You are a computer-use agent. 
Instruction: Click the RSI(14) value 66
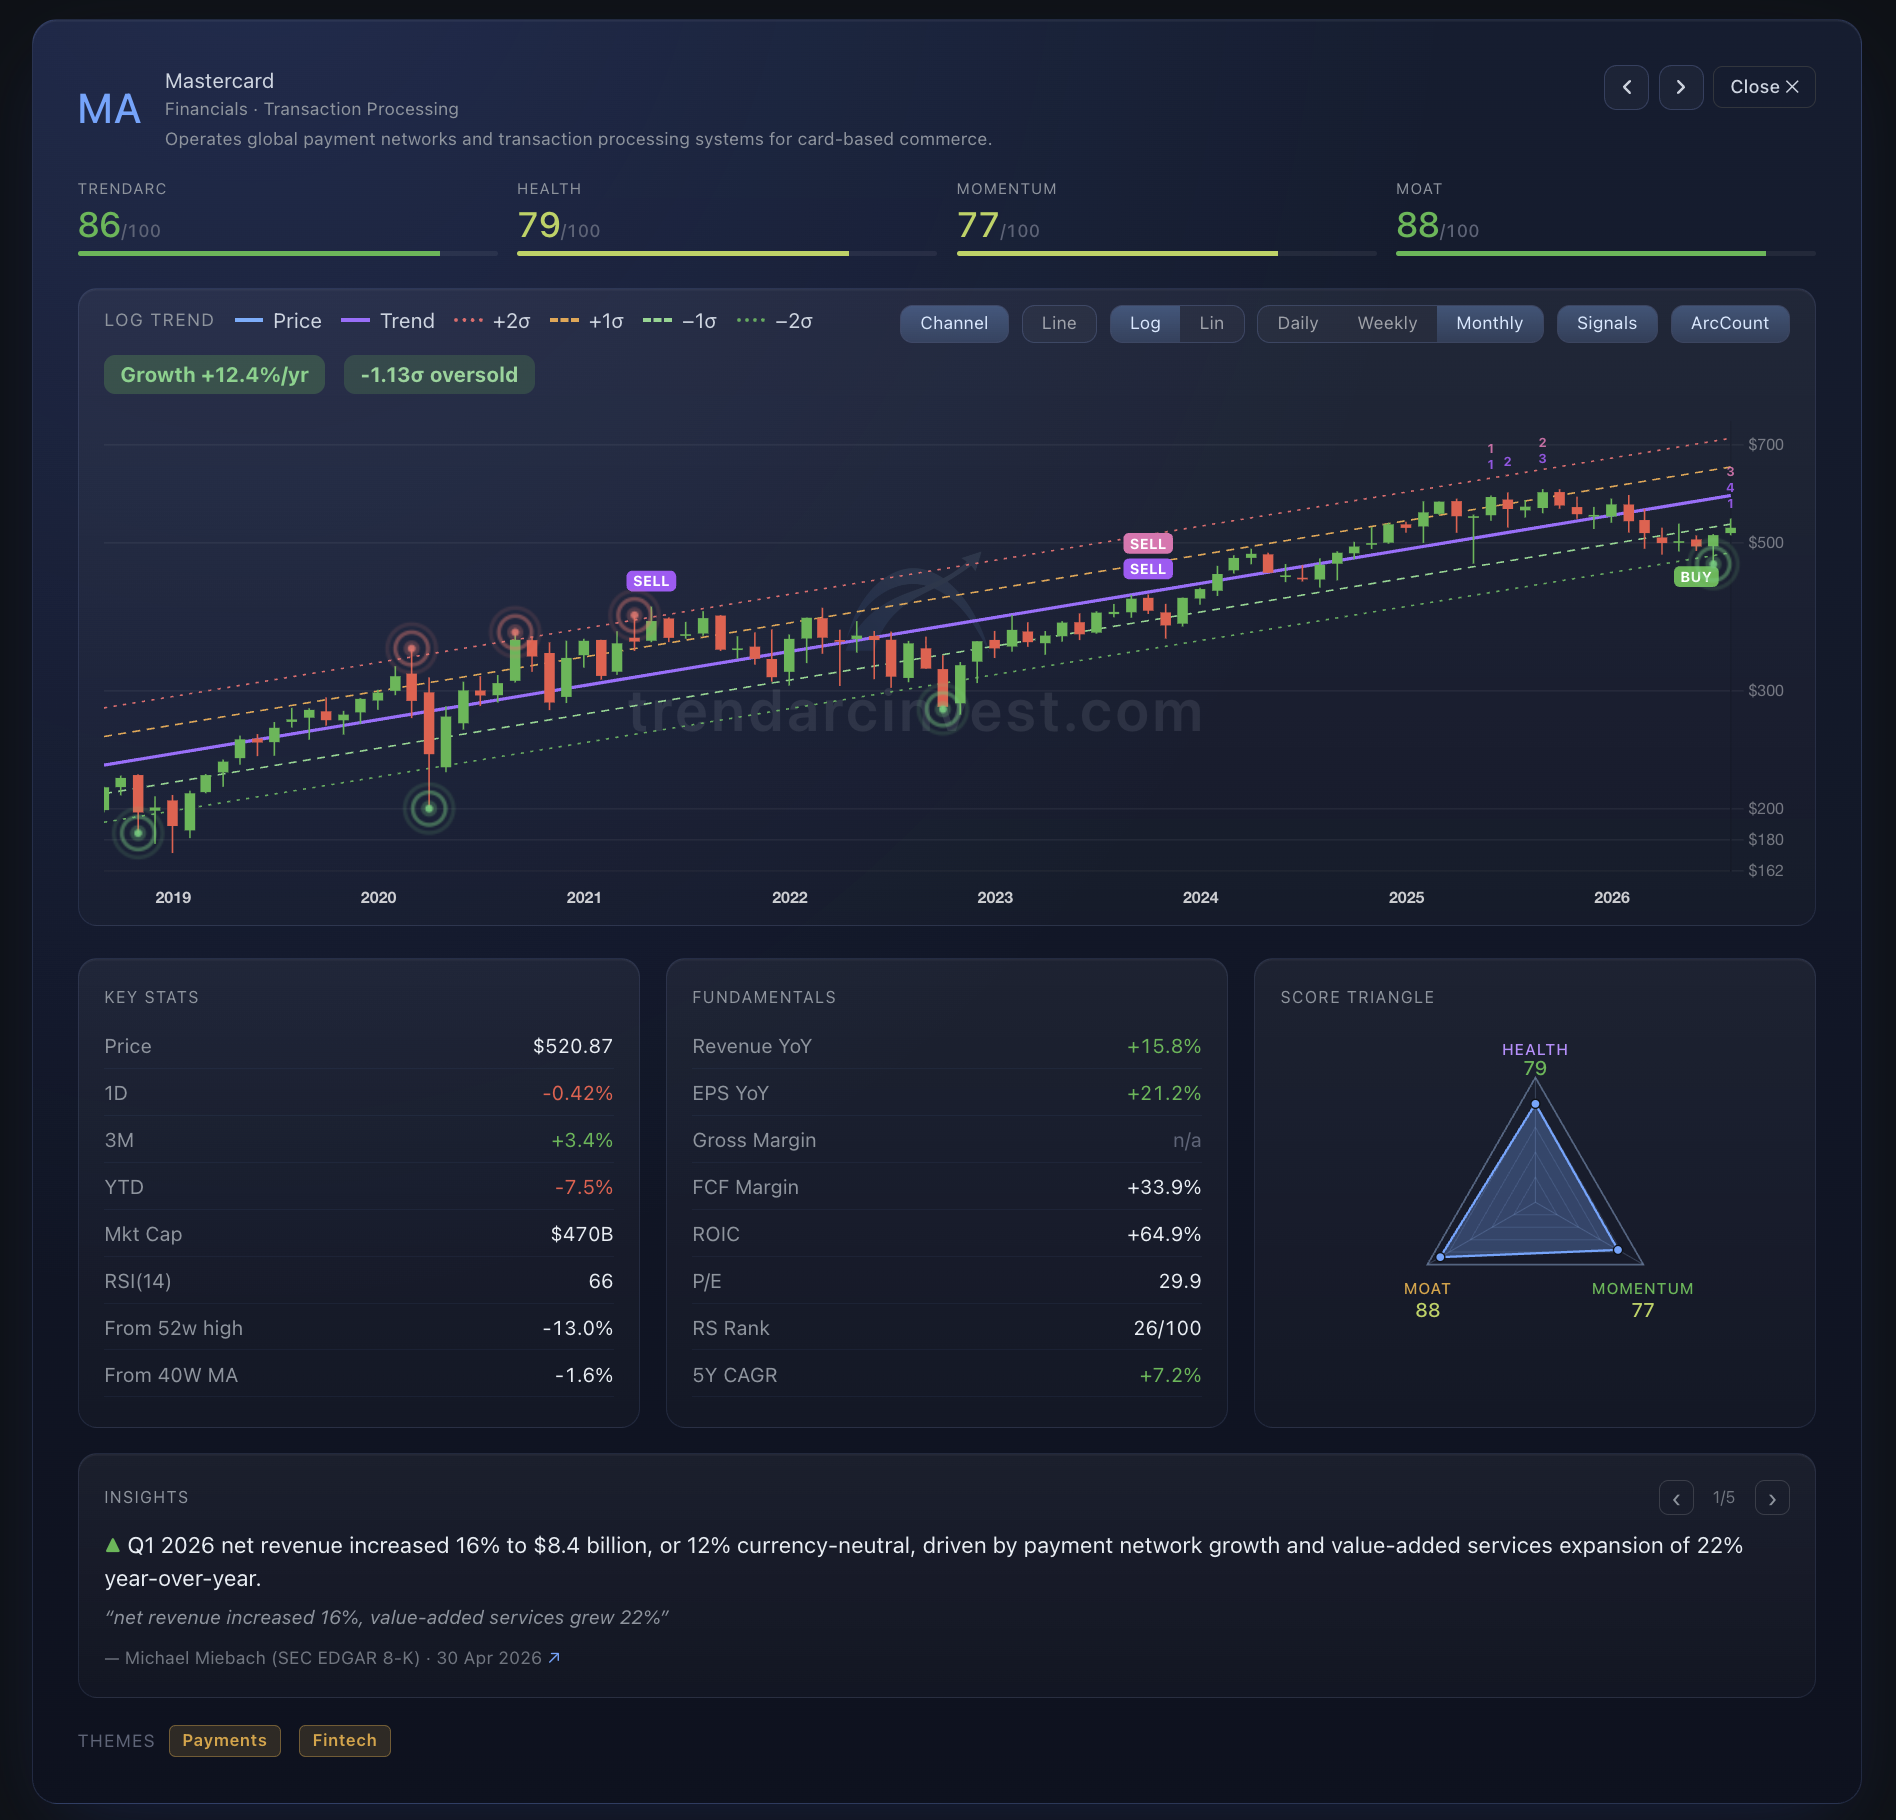601,1281
